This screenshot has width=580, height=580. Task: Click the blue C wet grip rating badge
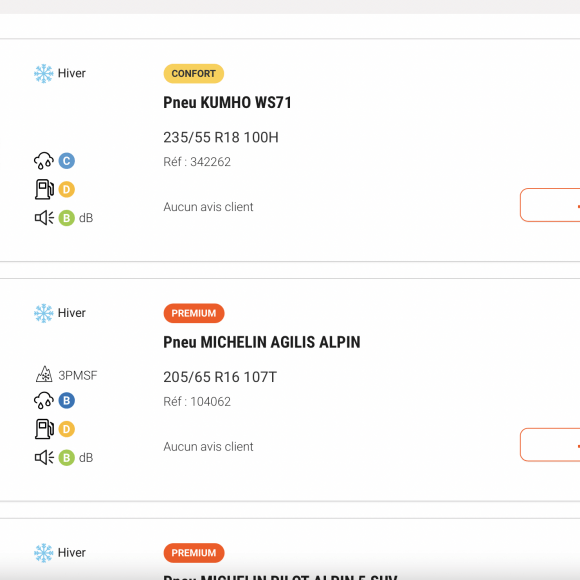67,161
